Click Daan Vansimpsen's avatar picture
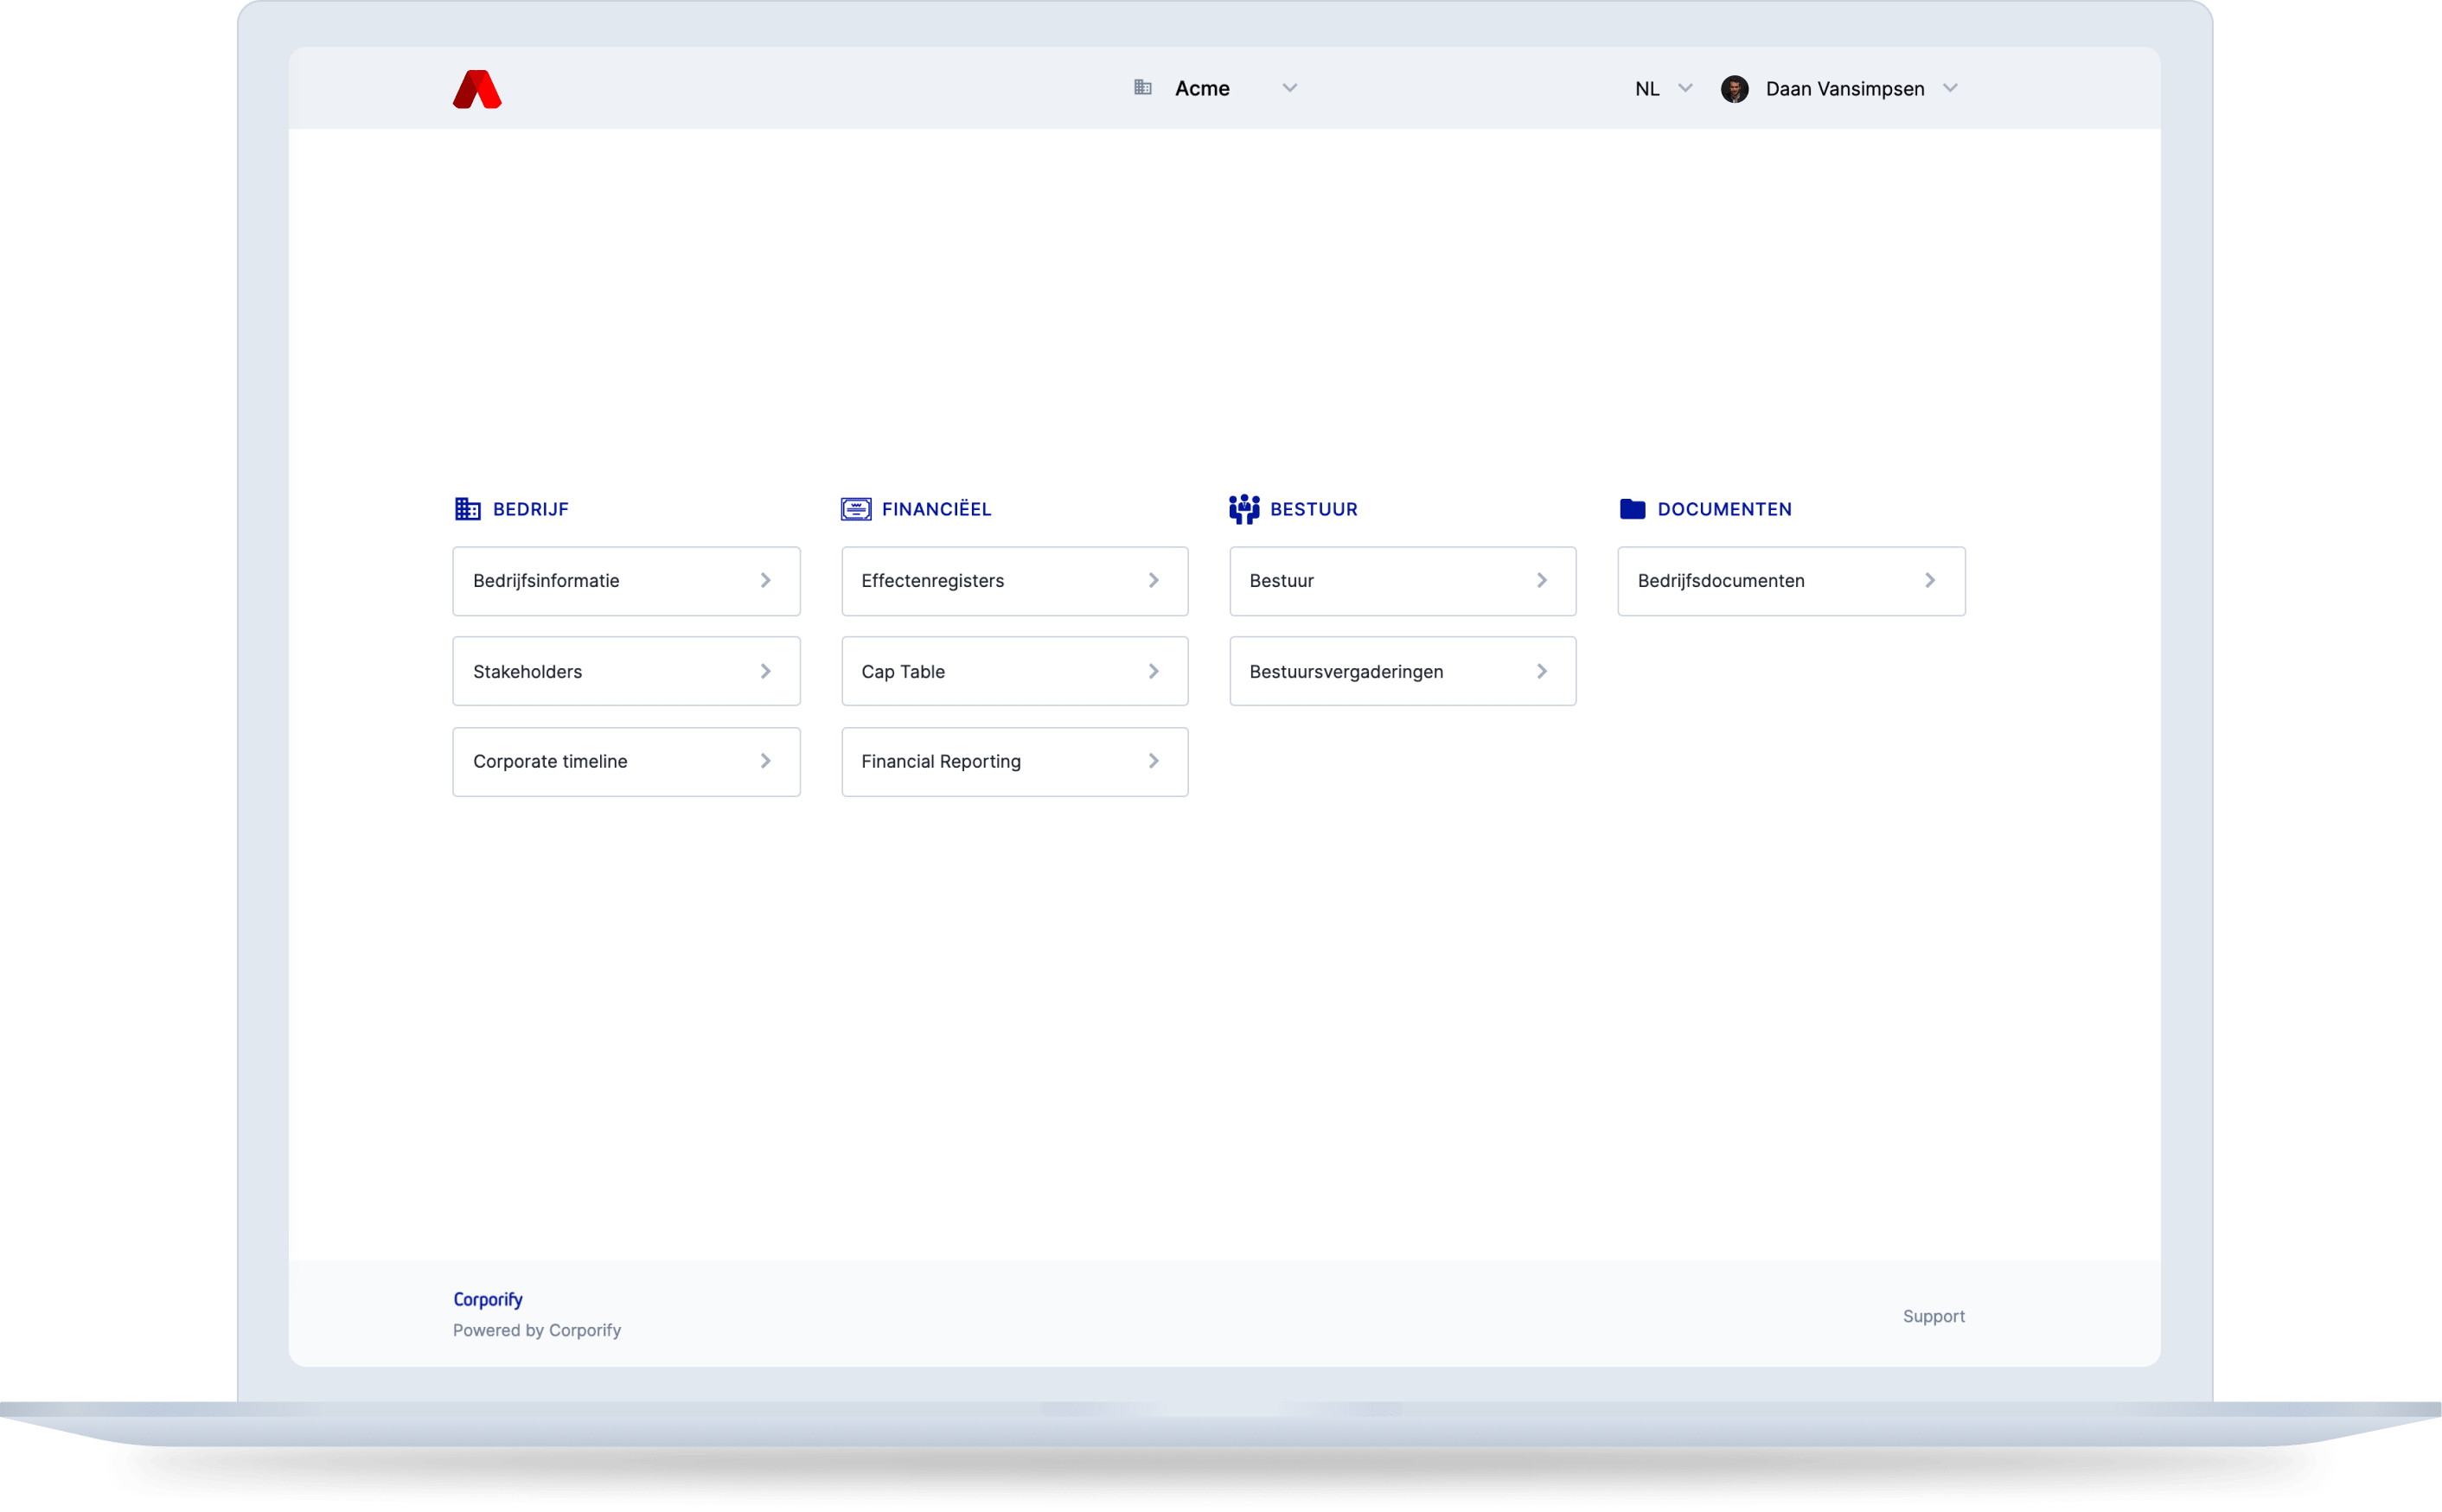This screenshot has height=1512, width=2442. pyautogui.click(x=1734, y=89)
